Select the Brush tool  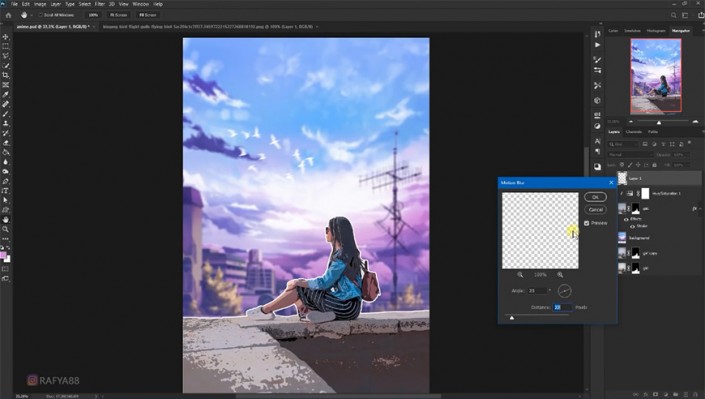[5, 114]
